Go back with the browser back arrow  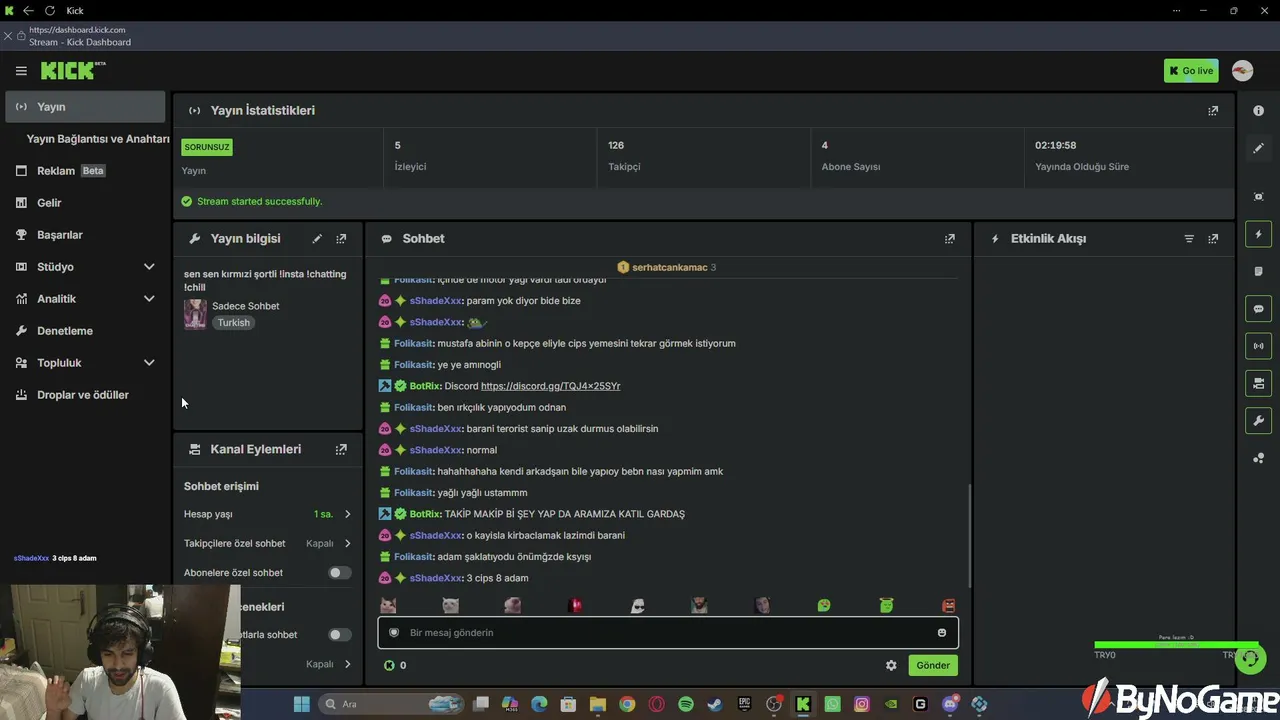pyautogui.click(x=29, y=11)
